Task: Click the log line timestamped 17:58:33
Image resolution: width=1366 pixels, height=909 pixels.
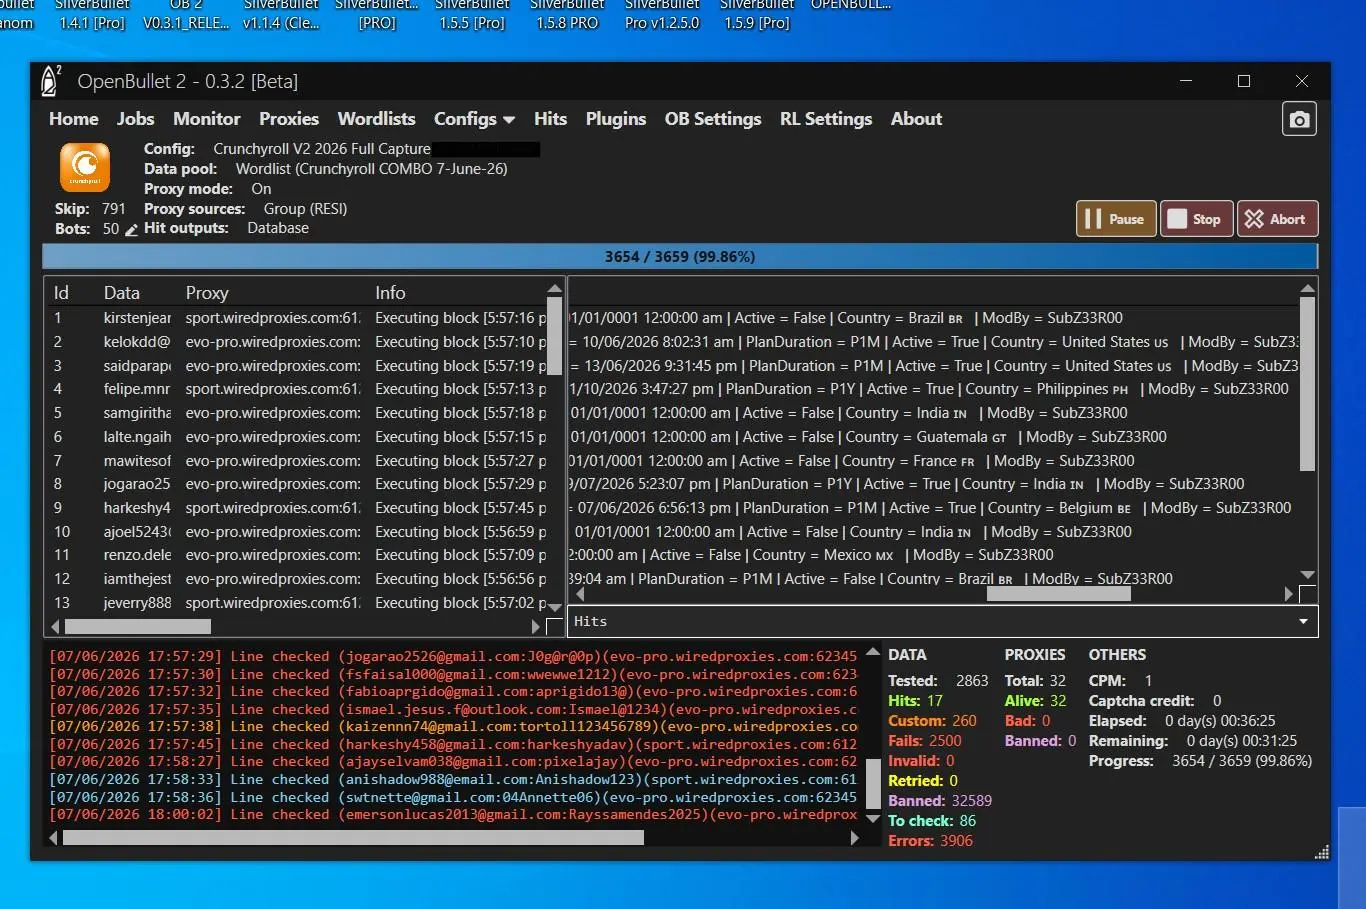Action: click(454, 779)
